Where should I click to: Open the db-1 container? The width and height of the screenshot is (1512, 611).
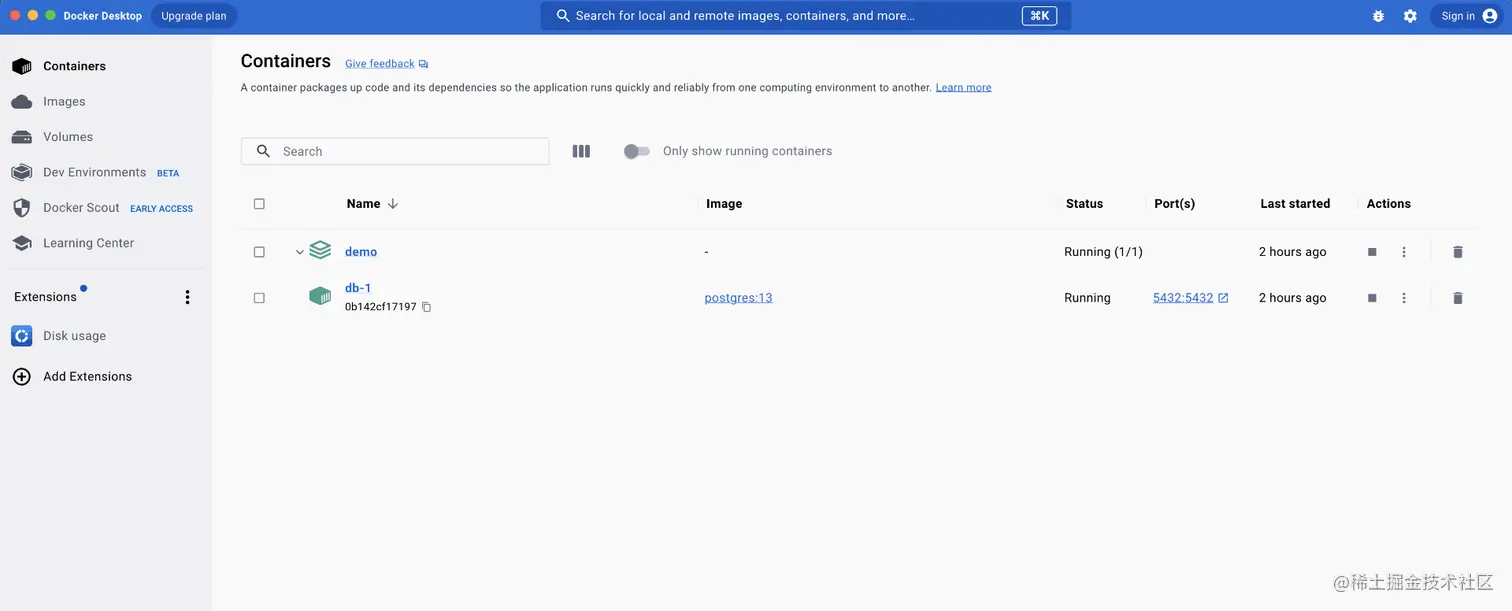point(358,288)
